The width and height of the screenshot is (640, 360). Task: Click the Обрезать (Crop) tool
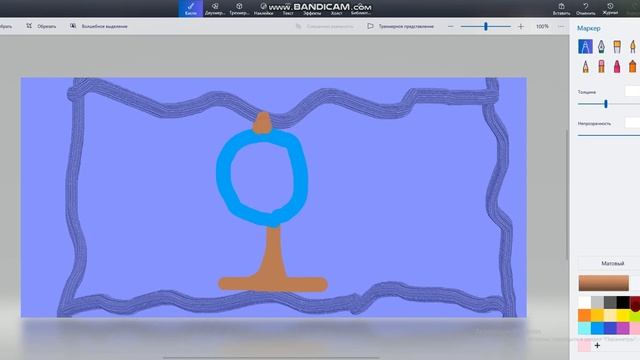(x=41, y=26)
